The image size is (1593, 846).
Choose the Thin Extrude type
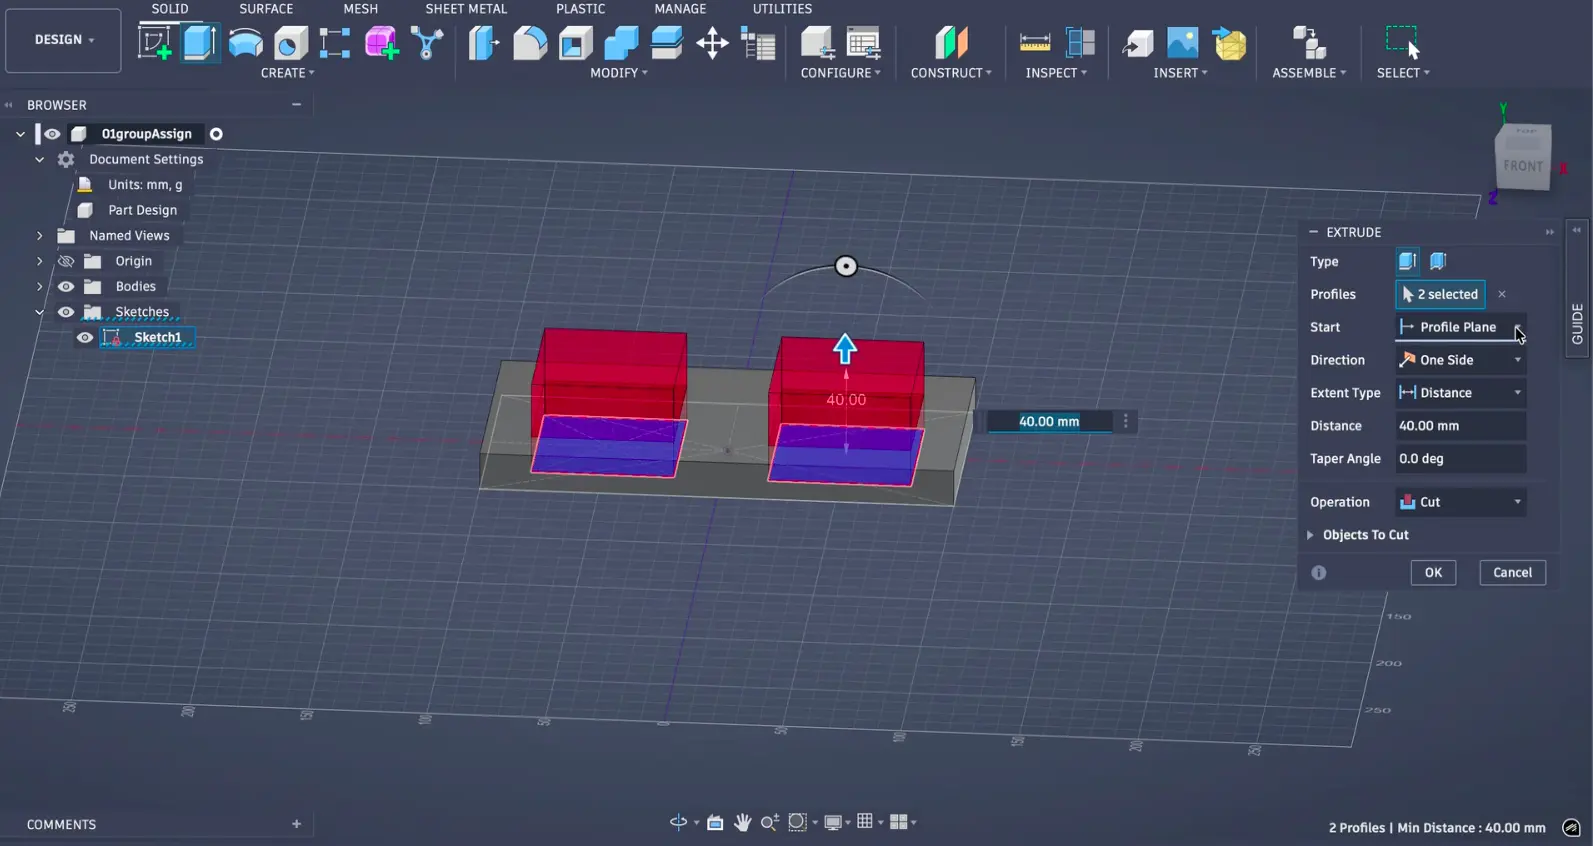[1438, 261]
